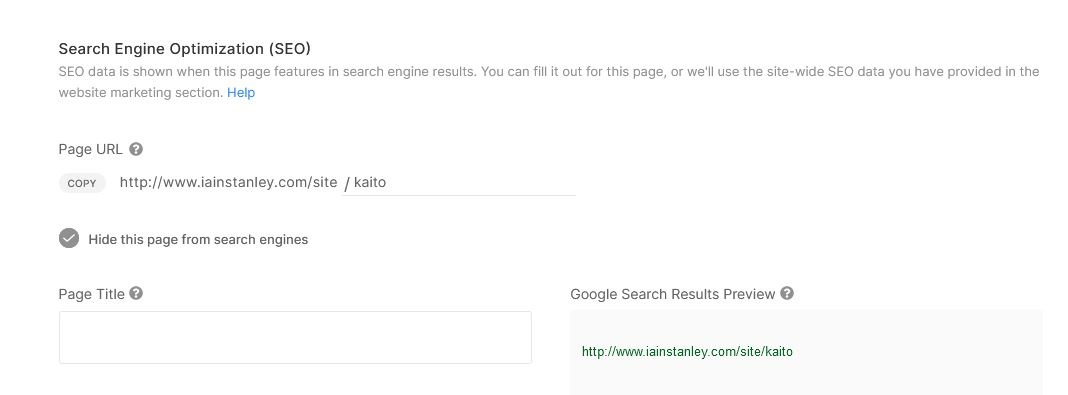Click the COPY button for page URL

coord(82,183)
